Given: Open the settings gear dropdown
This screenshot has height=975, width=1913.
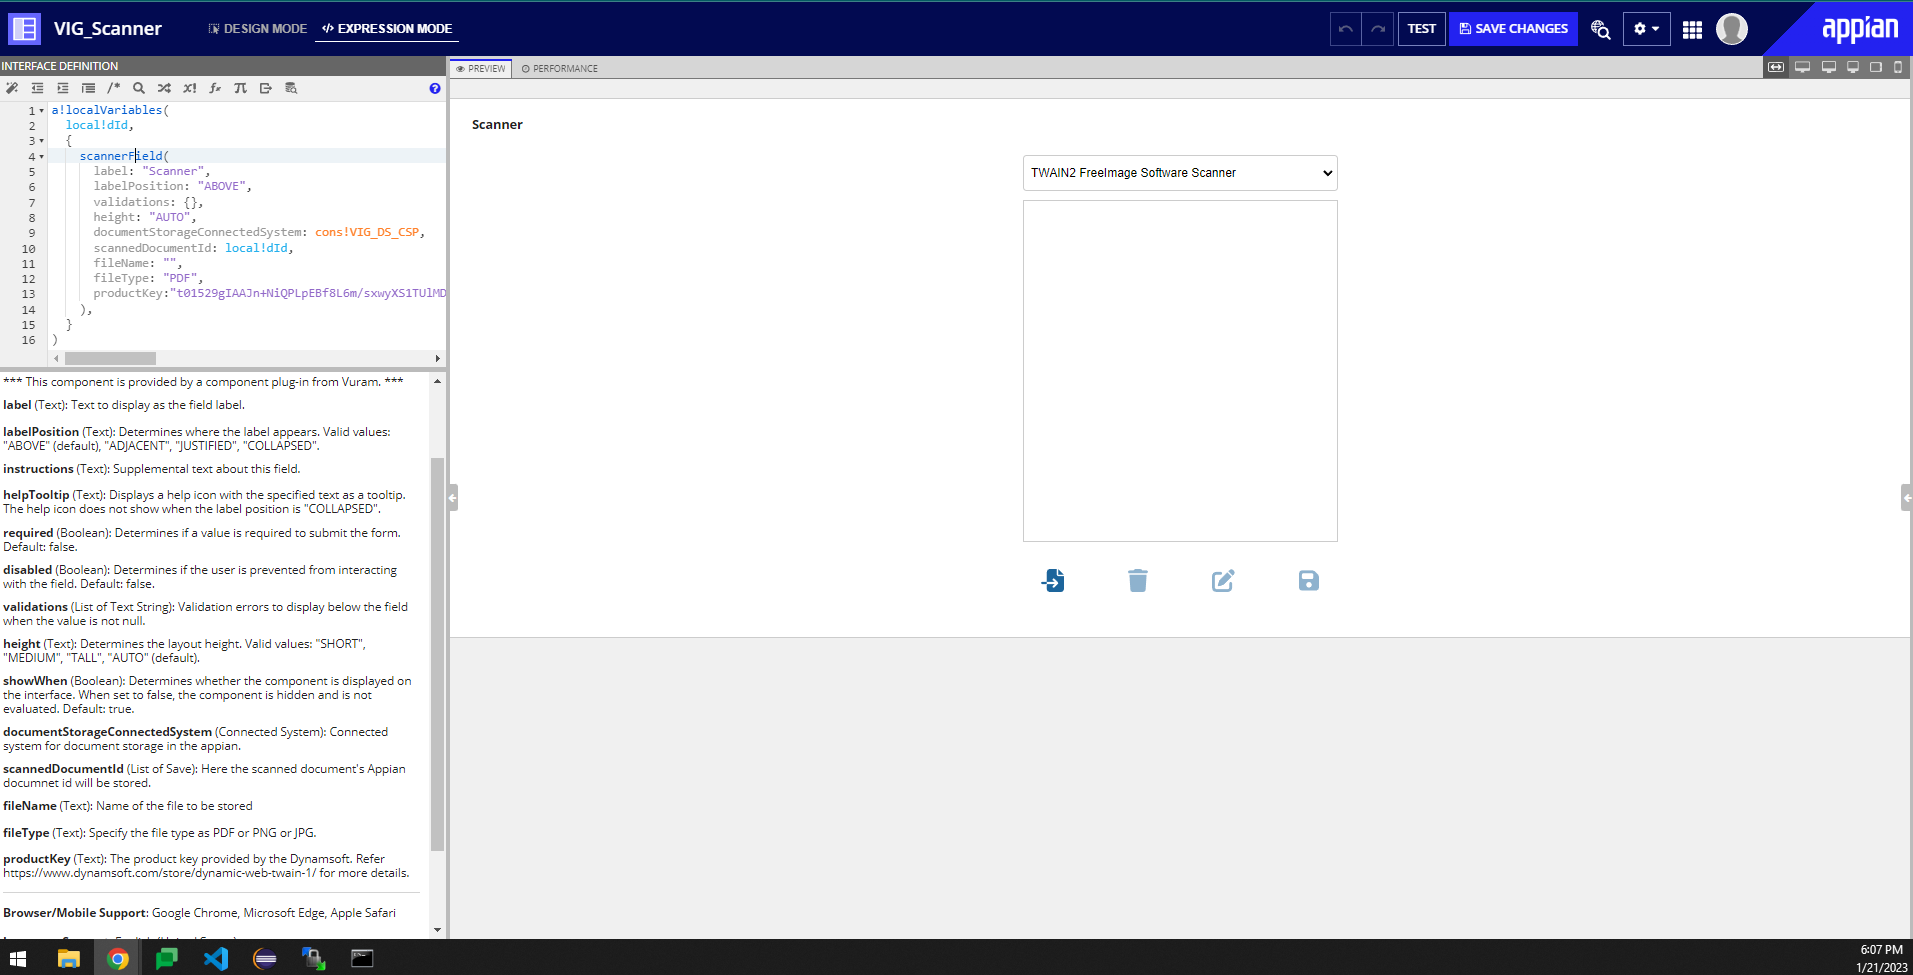Looking at the screenshot, I should coord(1646,29).
